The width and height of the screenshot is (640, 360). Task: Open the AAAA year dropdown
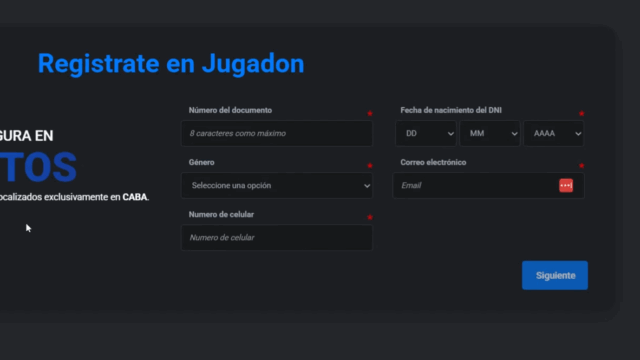pyautogui.click(x=553, y=133)
